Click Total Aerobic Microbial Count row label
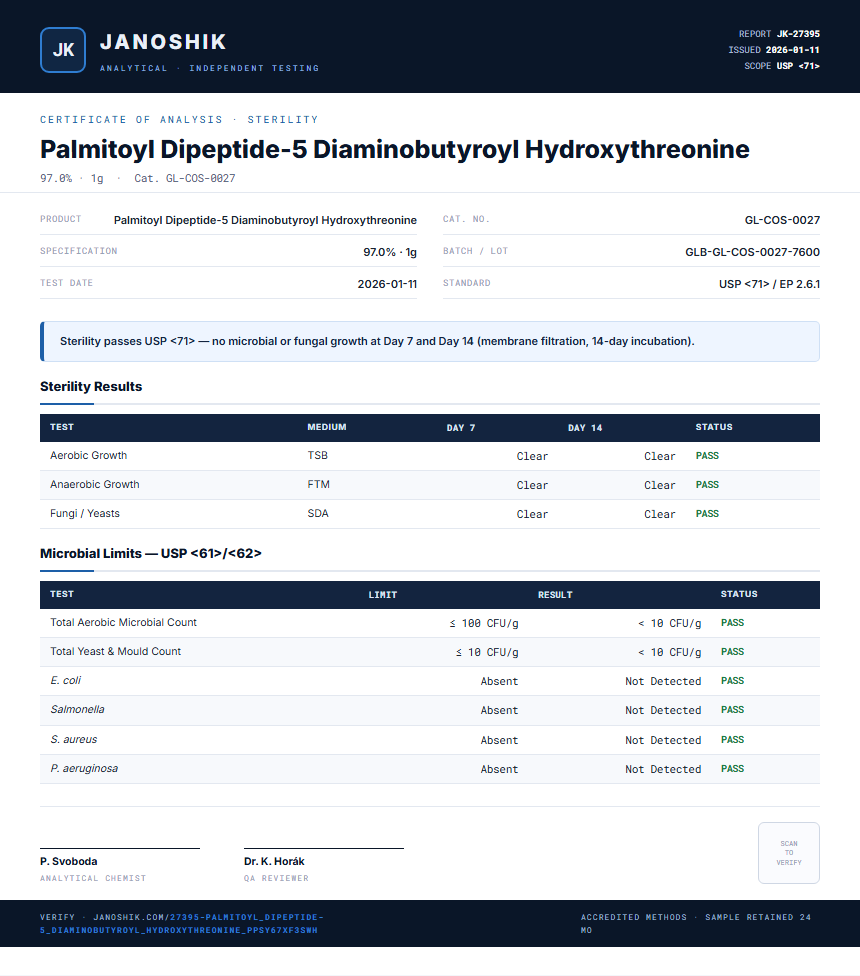The height and width of the screenshot is (976, 860). click(123, 622)
